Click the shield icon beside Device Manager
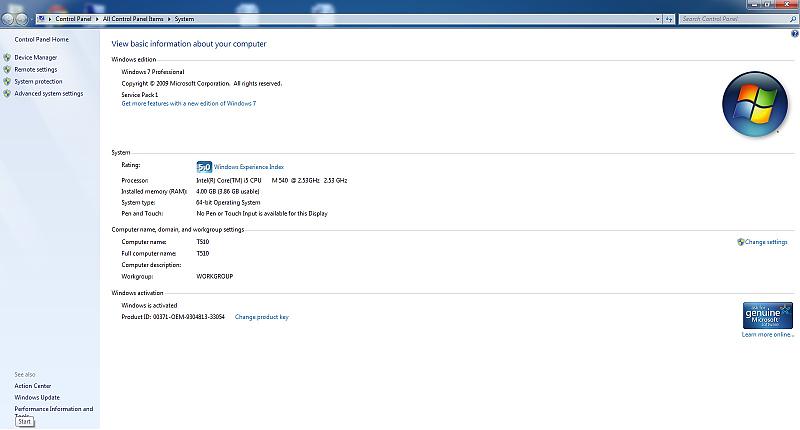Screen dimensions: 800x430 coord(8,58)
